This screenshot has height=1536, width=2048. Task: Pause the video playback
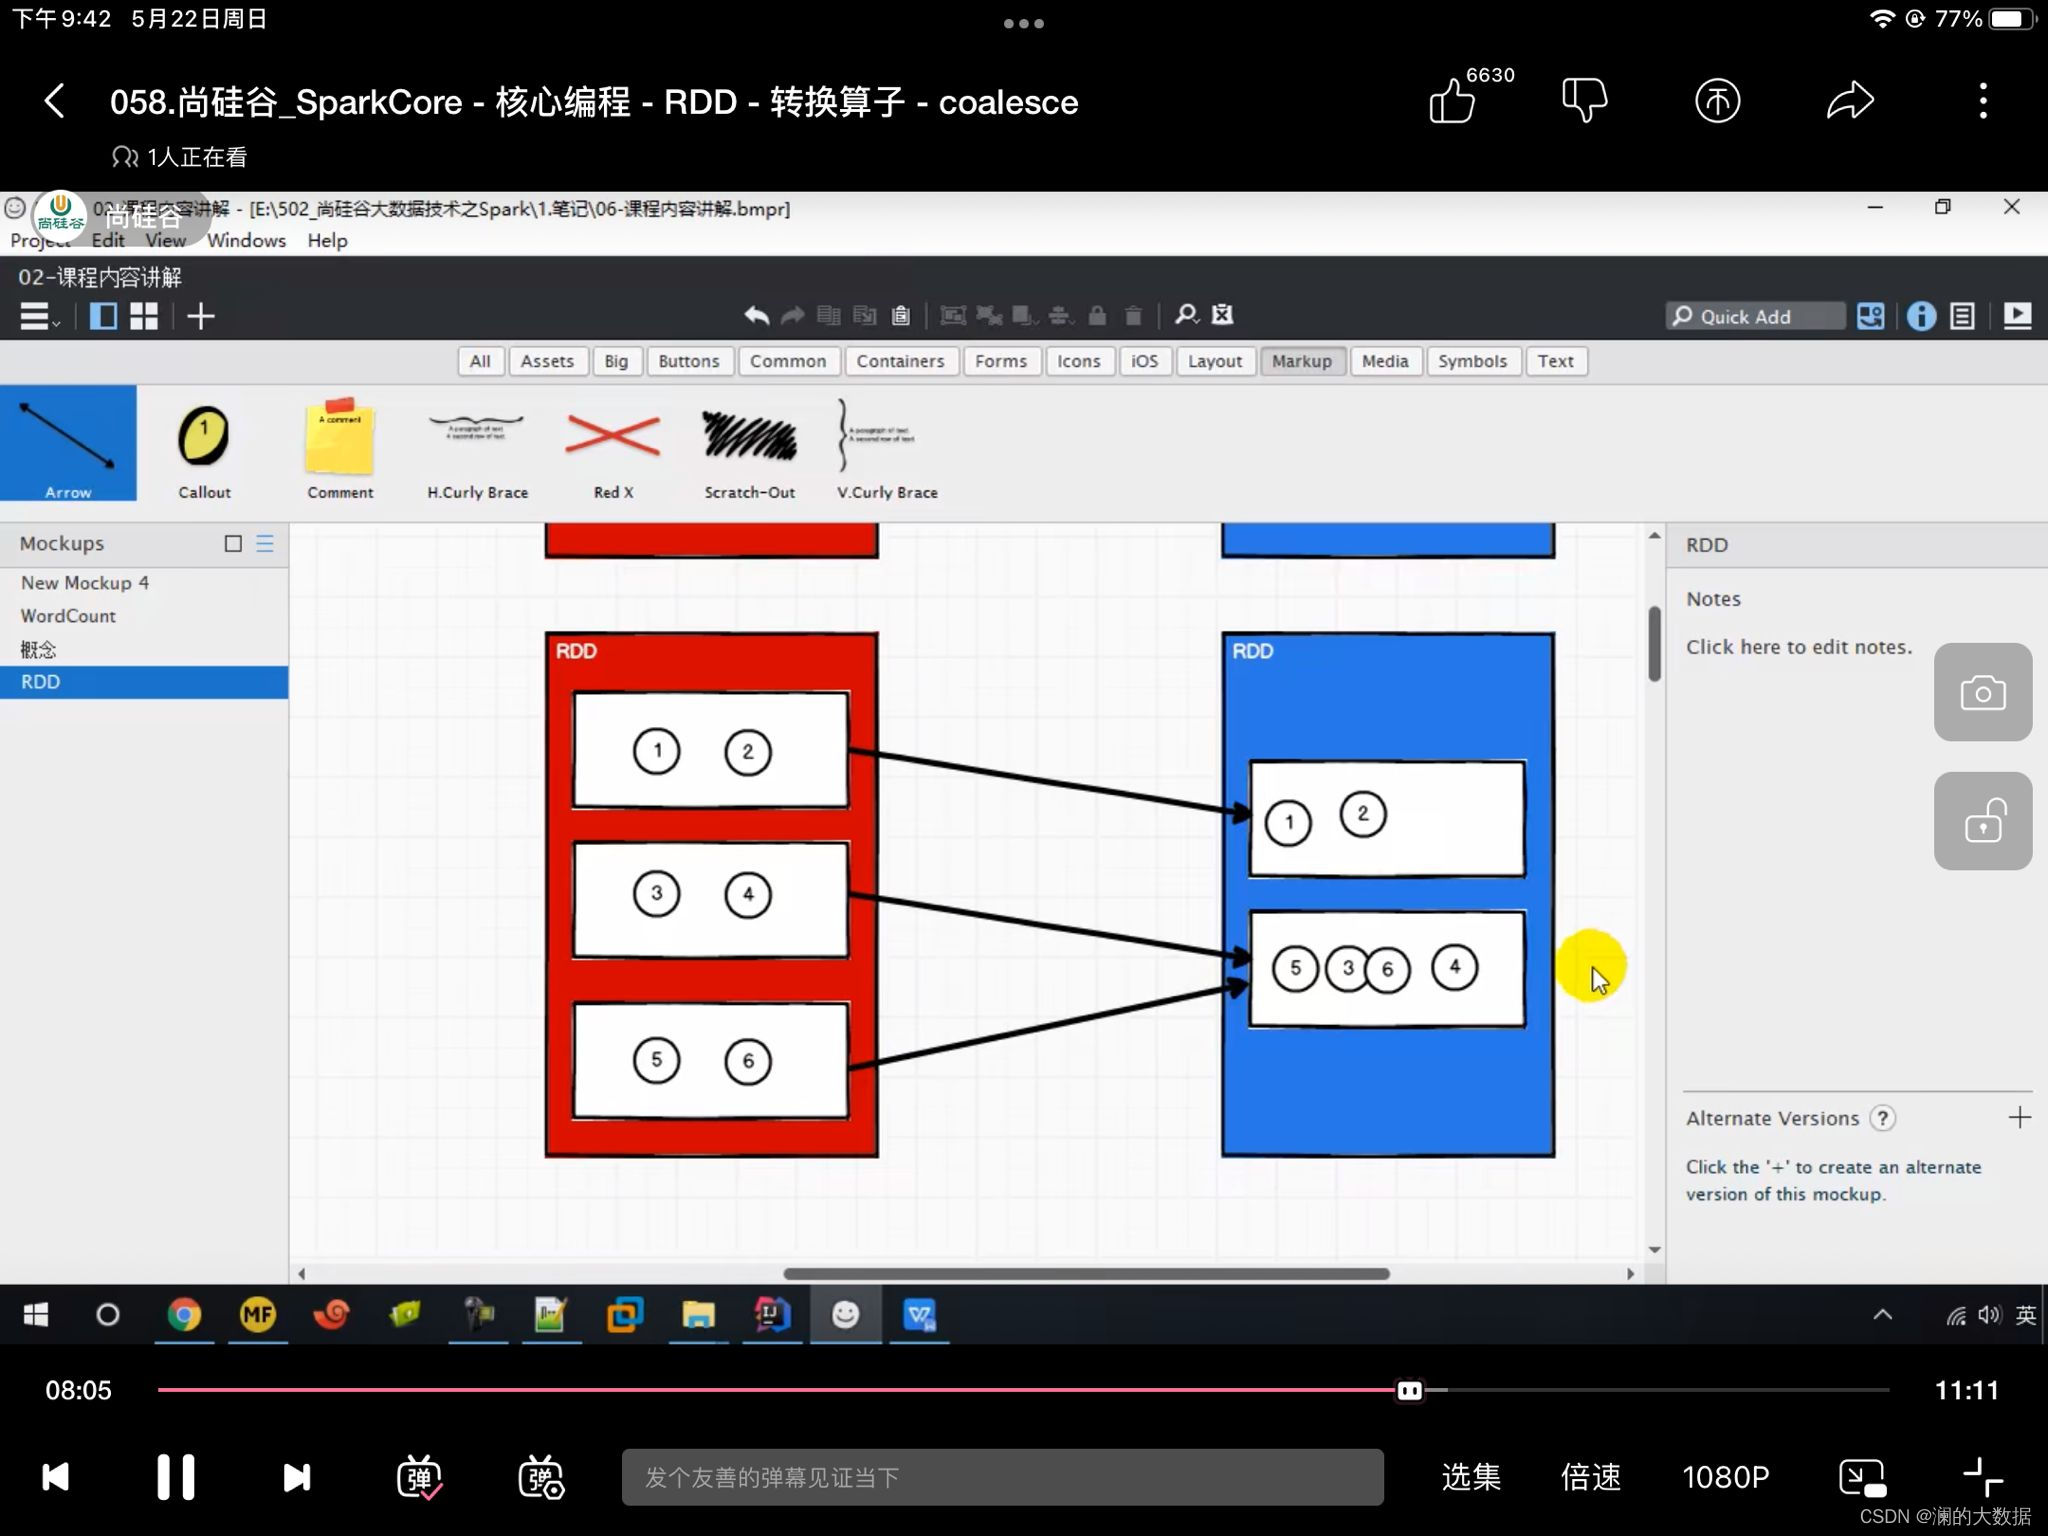point(176,1477)
